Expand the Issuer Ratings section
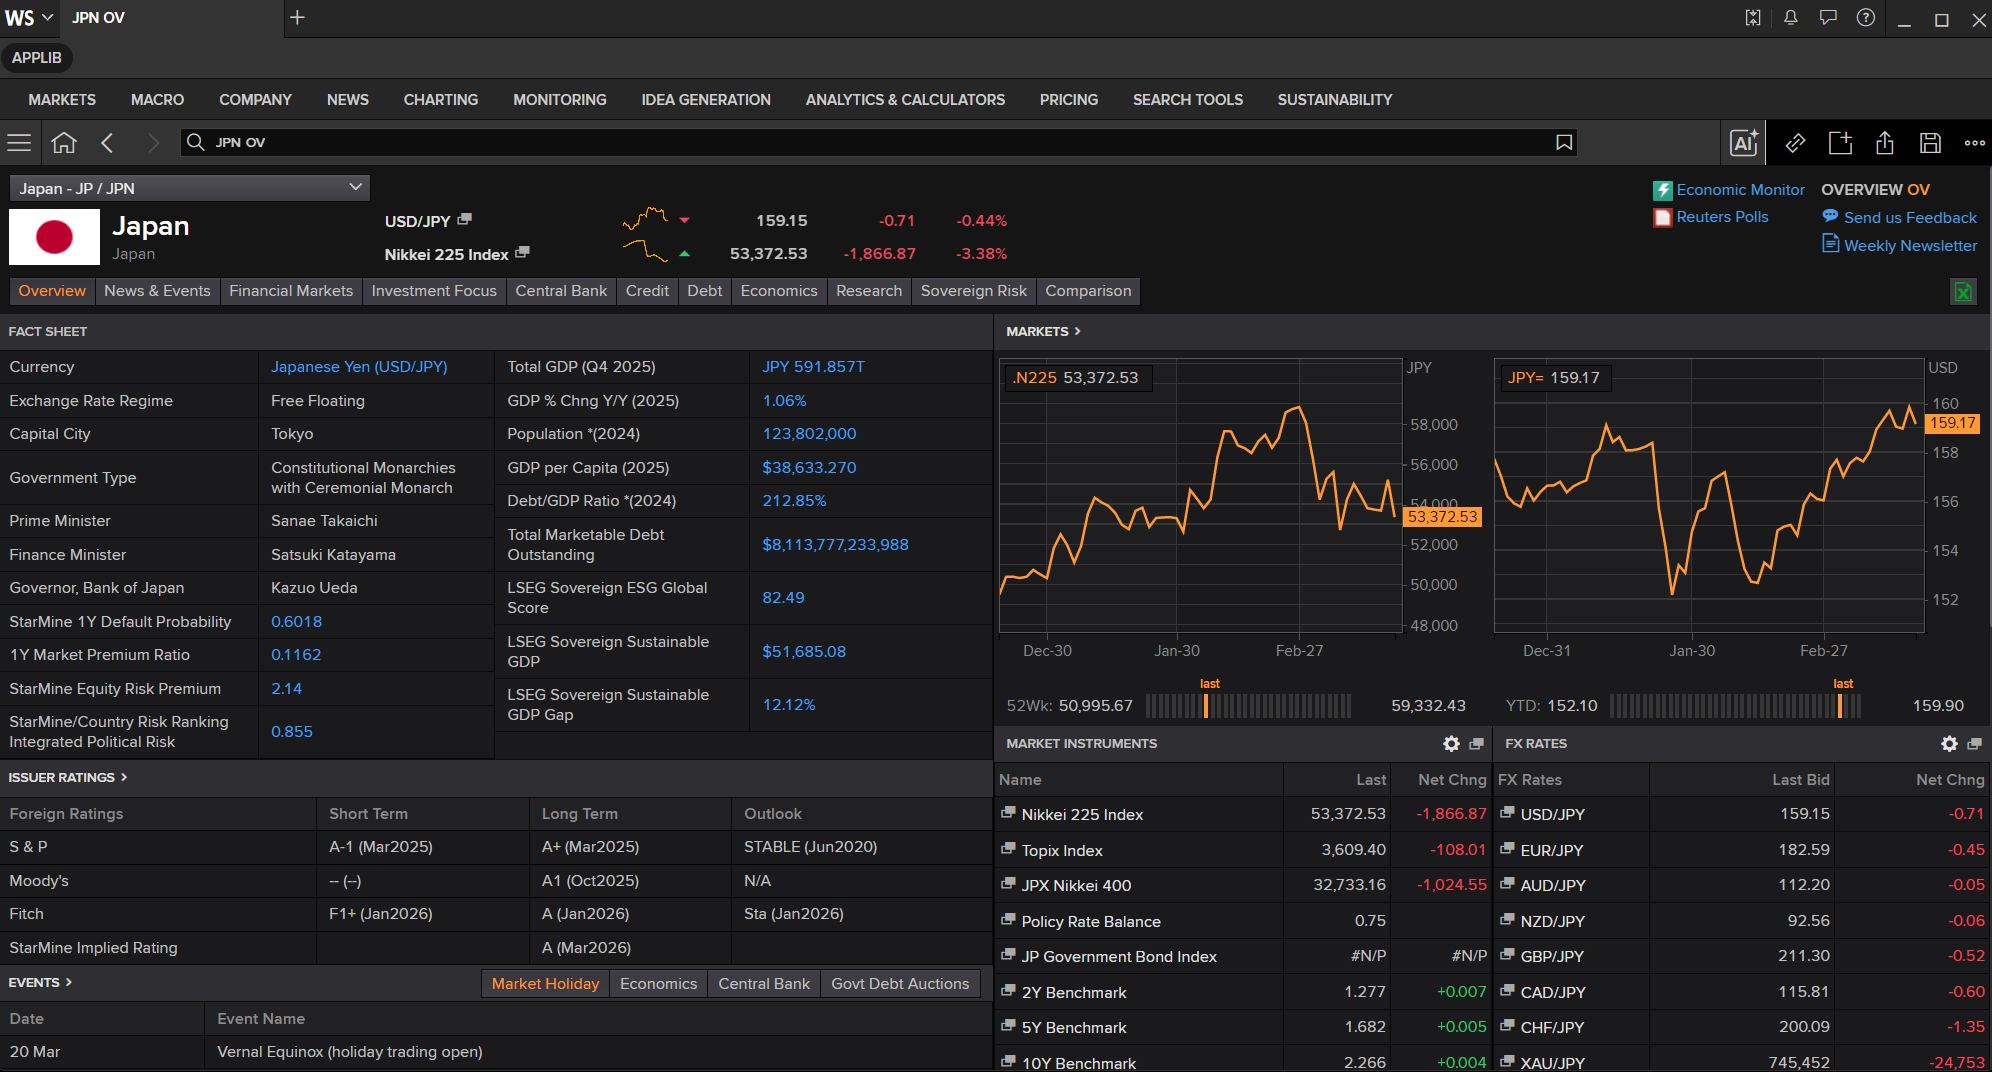Image resolution: width=1992 pixels, height=1072 pixels. pos(68,777)
